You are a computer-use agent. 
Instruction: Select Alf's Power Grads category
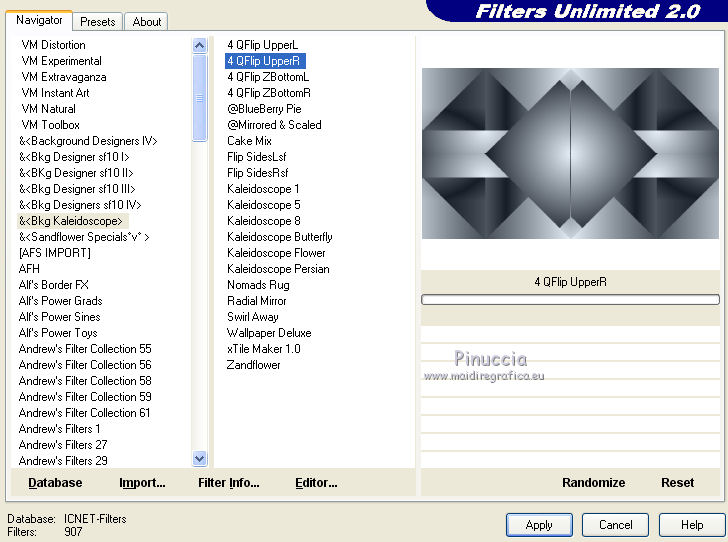tap(60, 301)
